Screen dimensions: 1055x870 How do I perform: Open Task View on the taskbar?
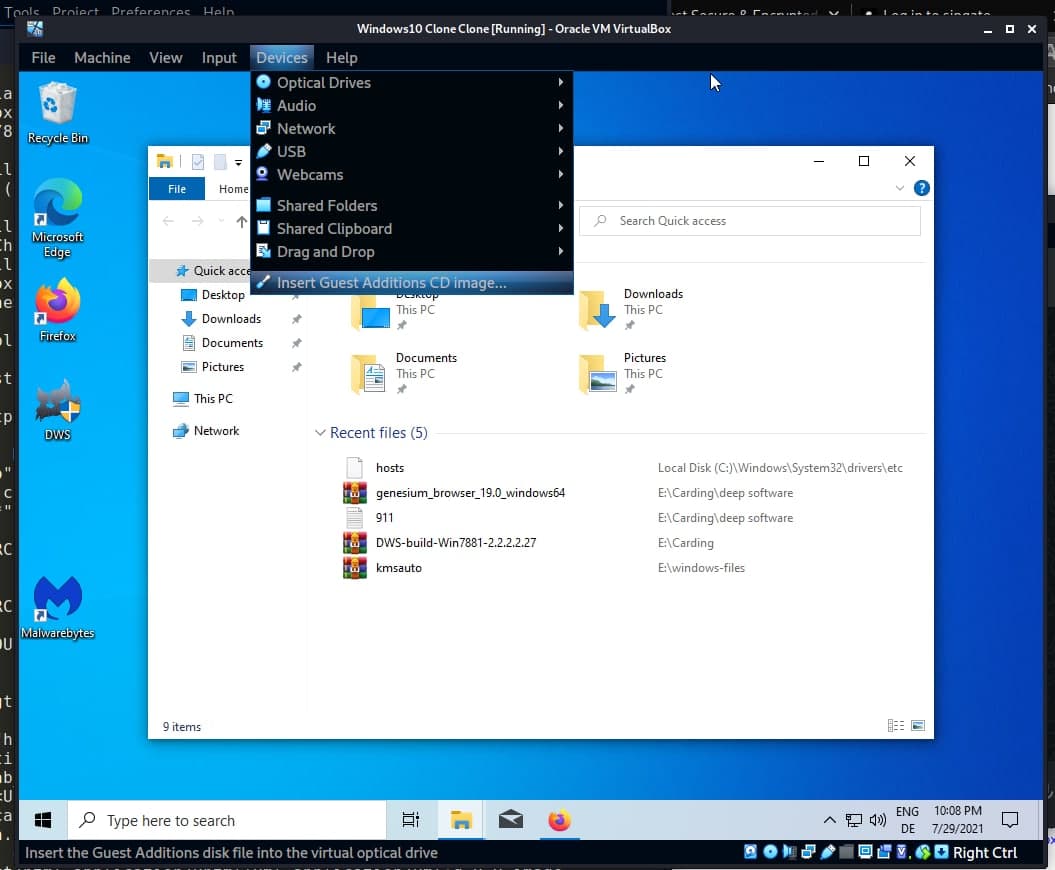point(410,820)
